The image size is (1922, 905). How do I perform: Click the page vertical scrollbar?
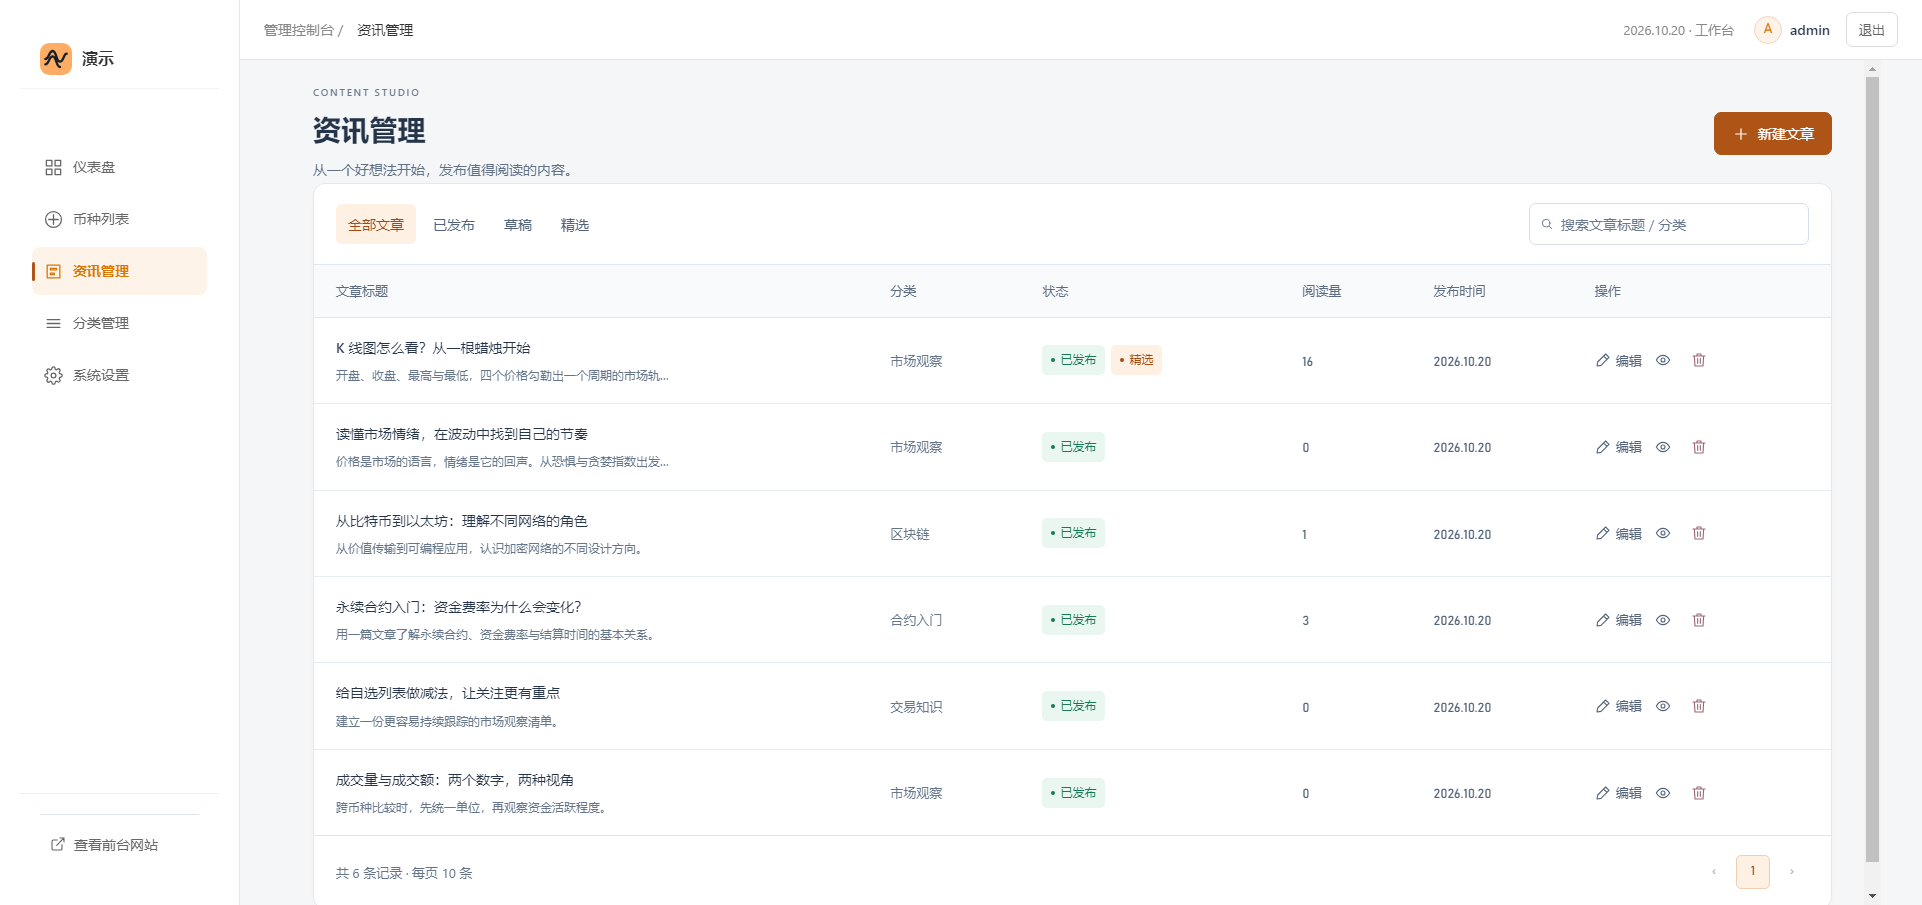pyautogui.click(x=1872, y=470)
